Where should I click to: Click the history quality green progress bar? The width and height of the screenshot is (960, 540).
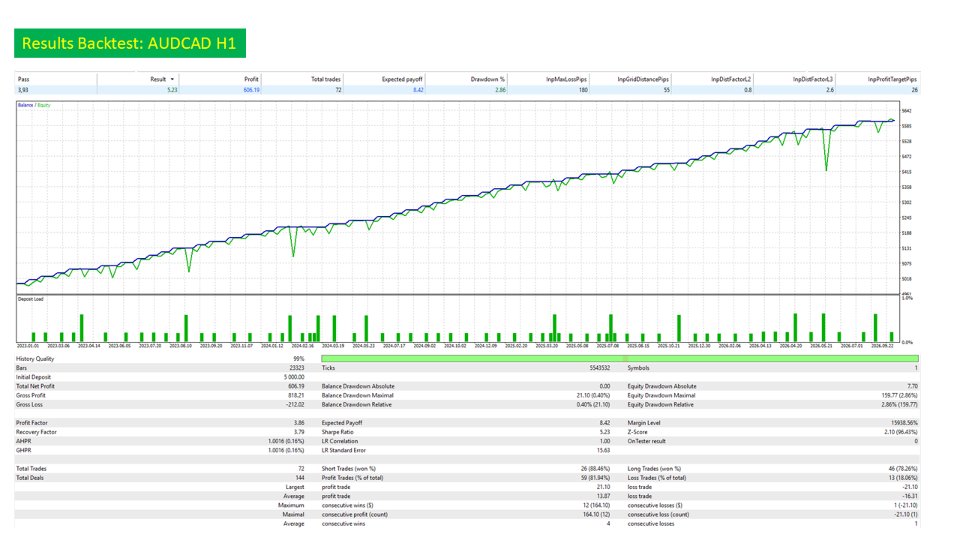[620, 359]
